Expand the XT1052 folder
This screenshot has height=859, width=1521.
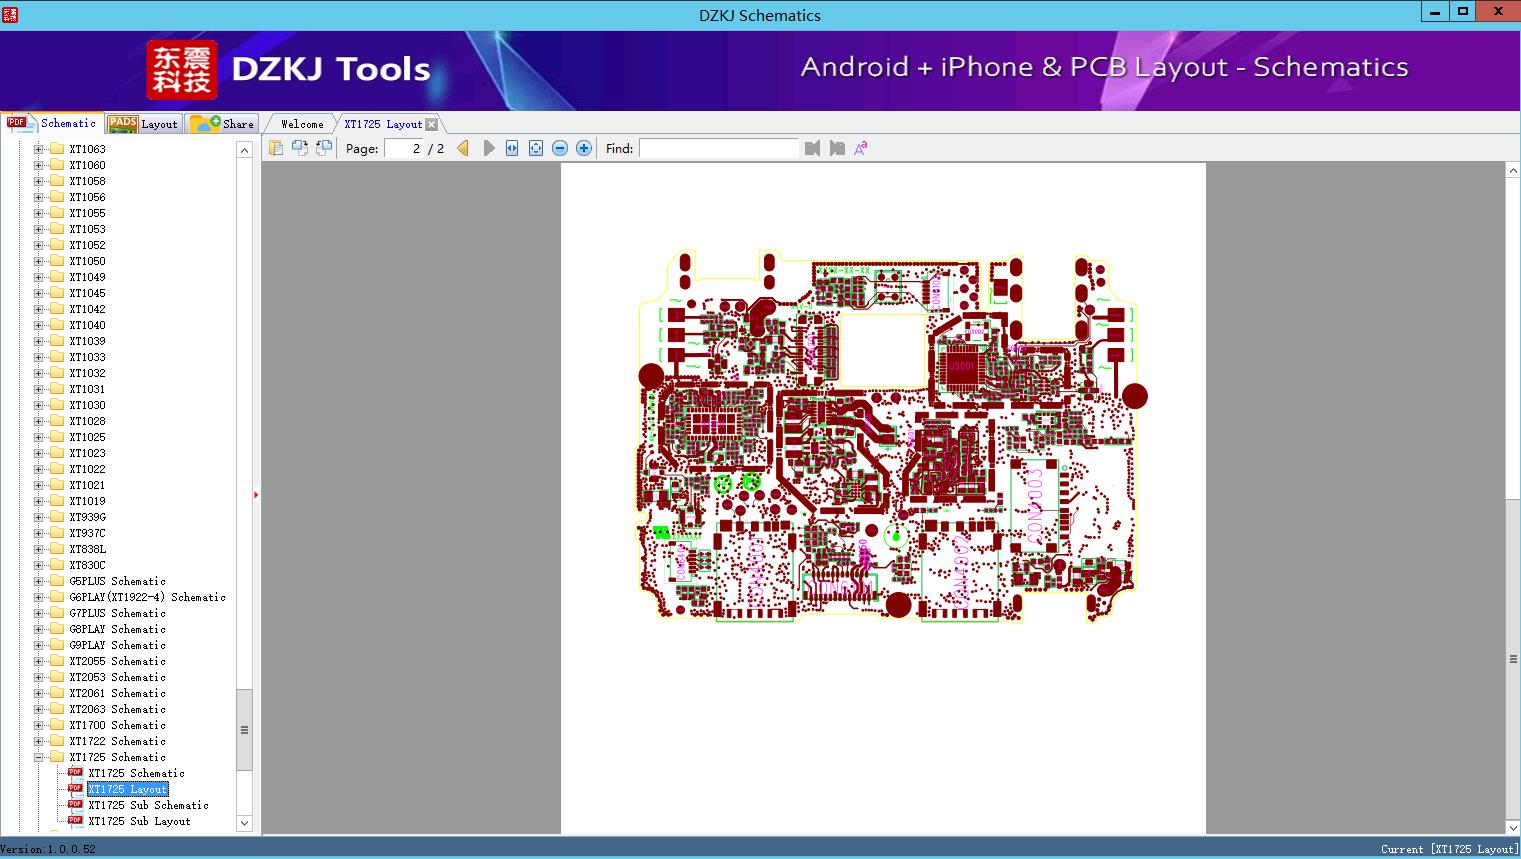[x=39, y=245]
